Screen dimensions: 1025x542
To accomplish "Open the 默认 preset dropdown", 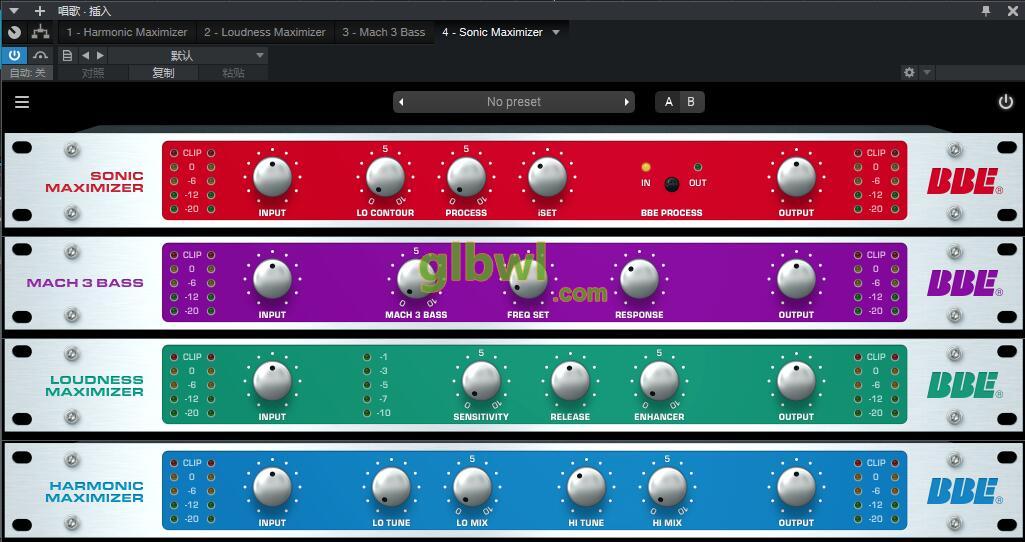I will 188,56.
